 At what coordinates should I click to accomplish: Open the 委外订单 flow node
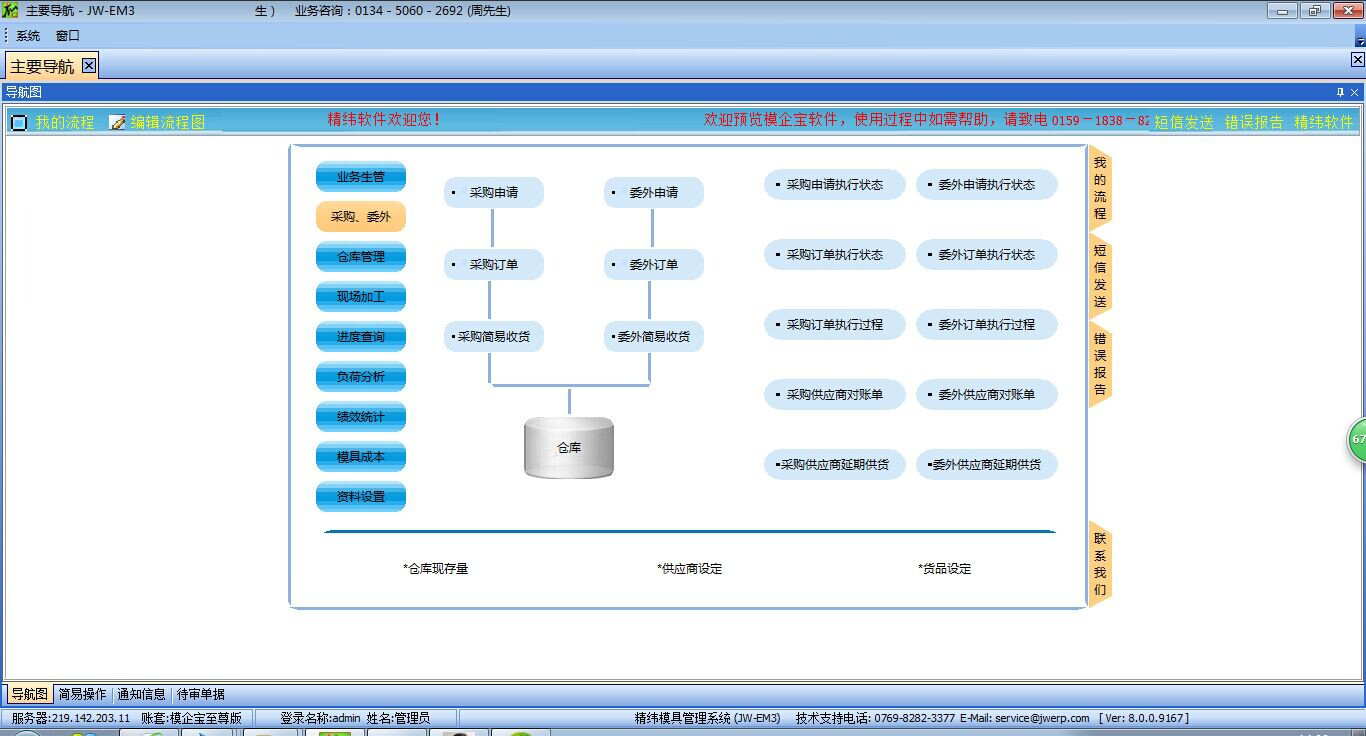tap(654, 265)
